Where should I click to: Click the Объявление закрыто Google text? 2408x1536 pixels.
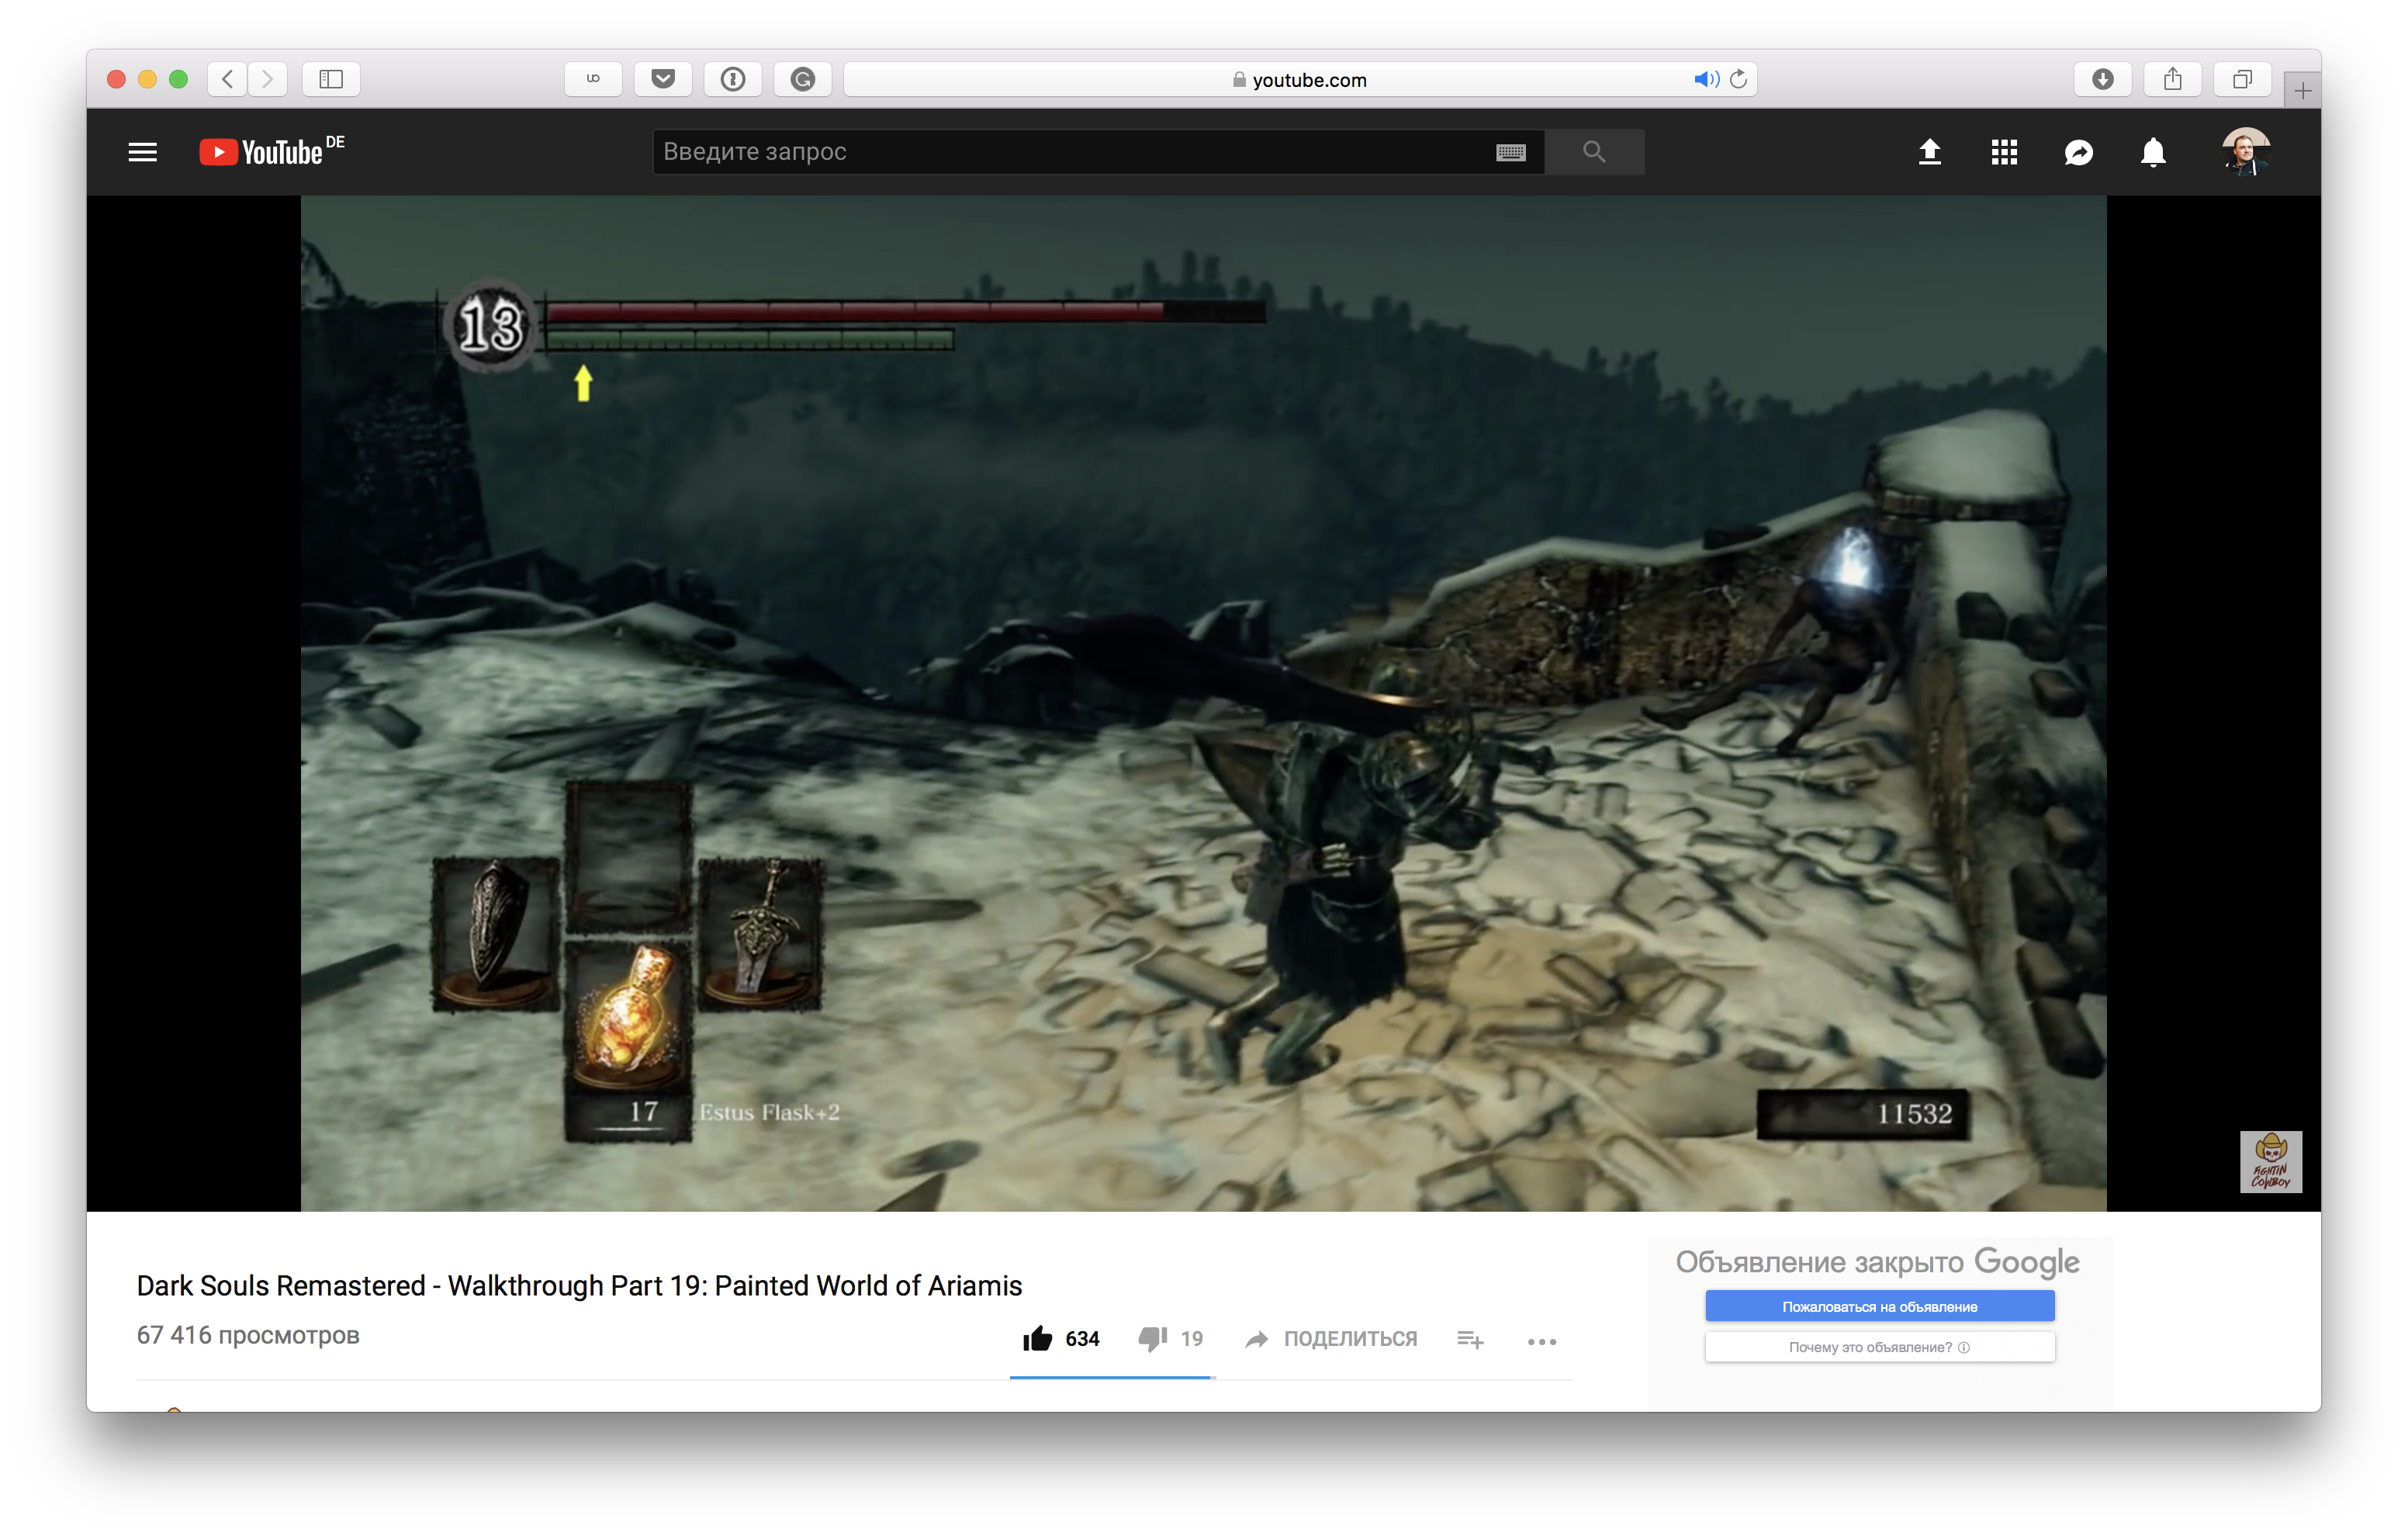coord(1877,1262)
